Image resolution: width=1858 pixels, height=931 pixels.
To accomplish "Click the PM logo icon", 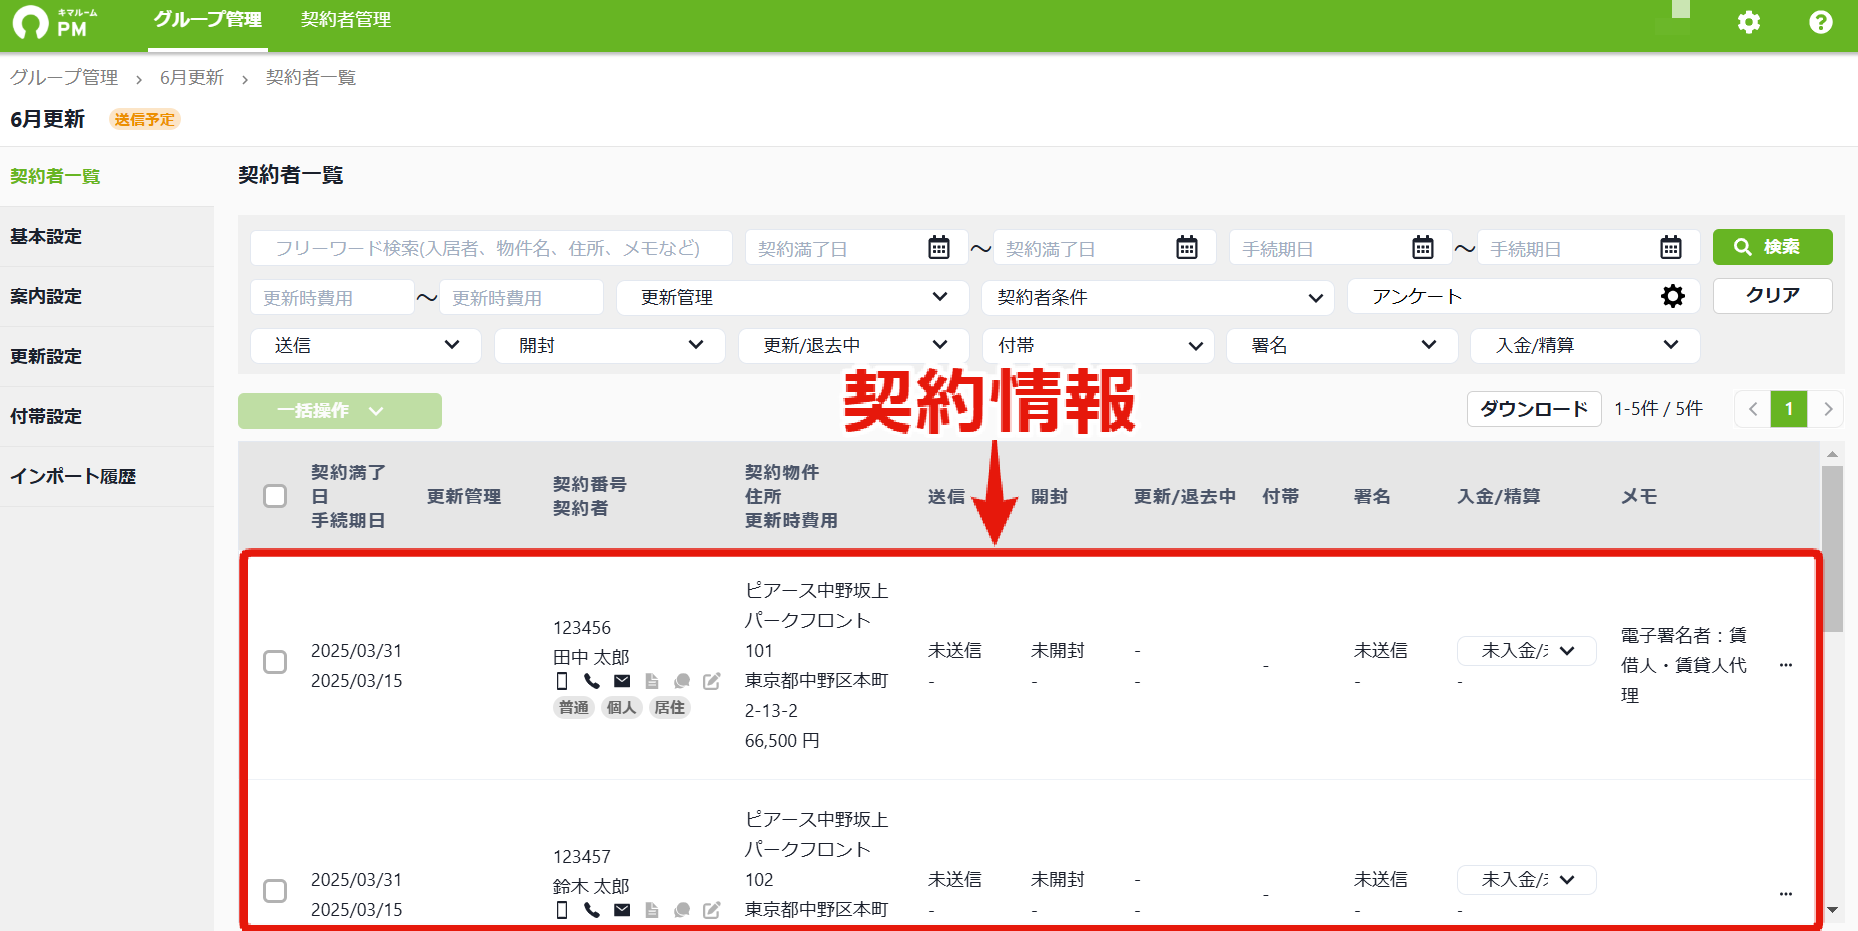I will [55, 22].
